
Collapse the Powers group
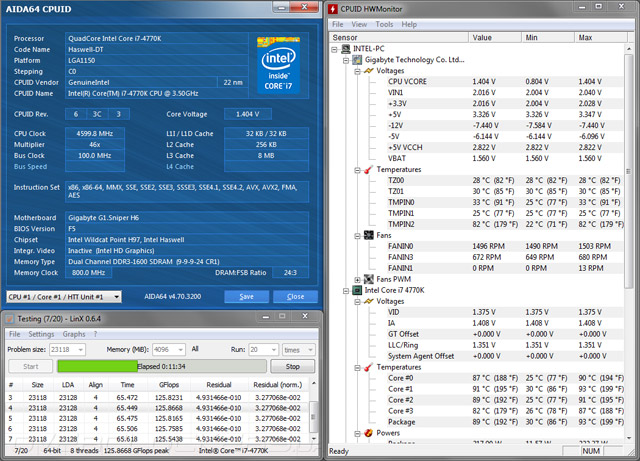pyautogui.click(x=357, y=434)
